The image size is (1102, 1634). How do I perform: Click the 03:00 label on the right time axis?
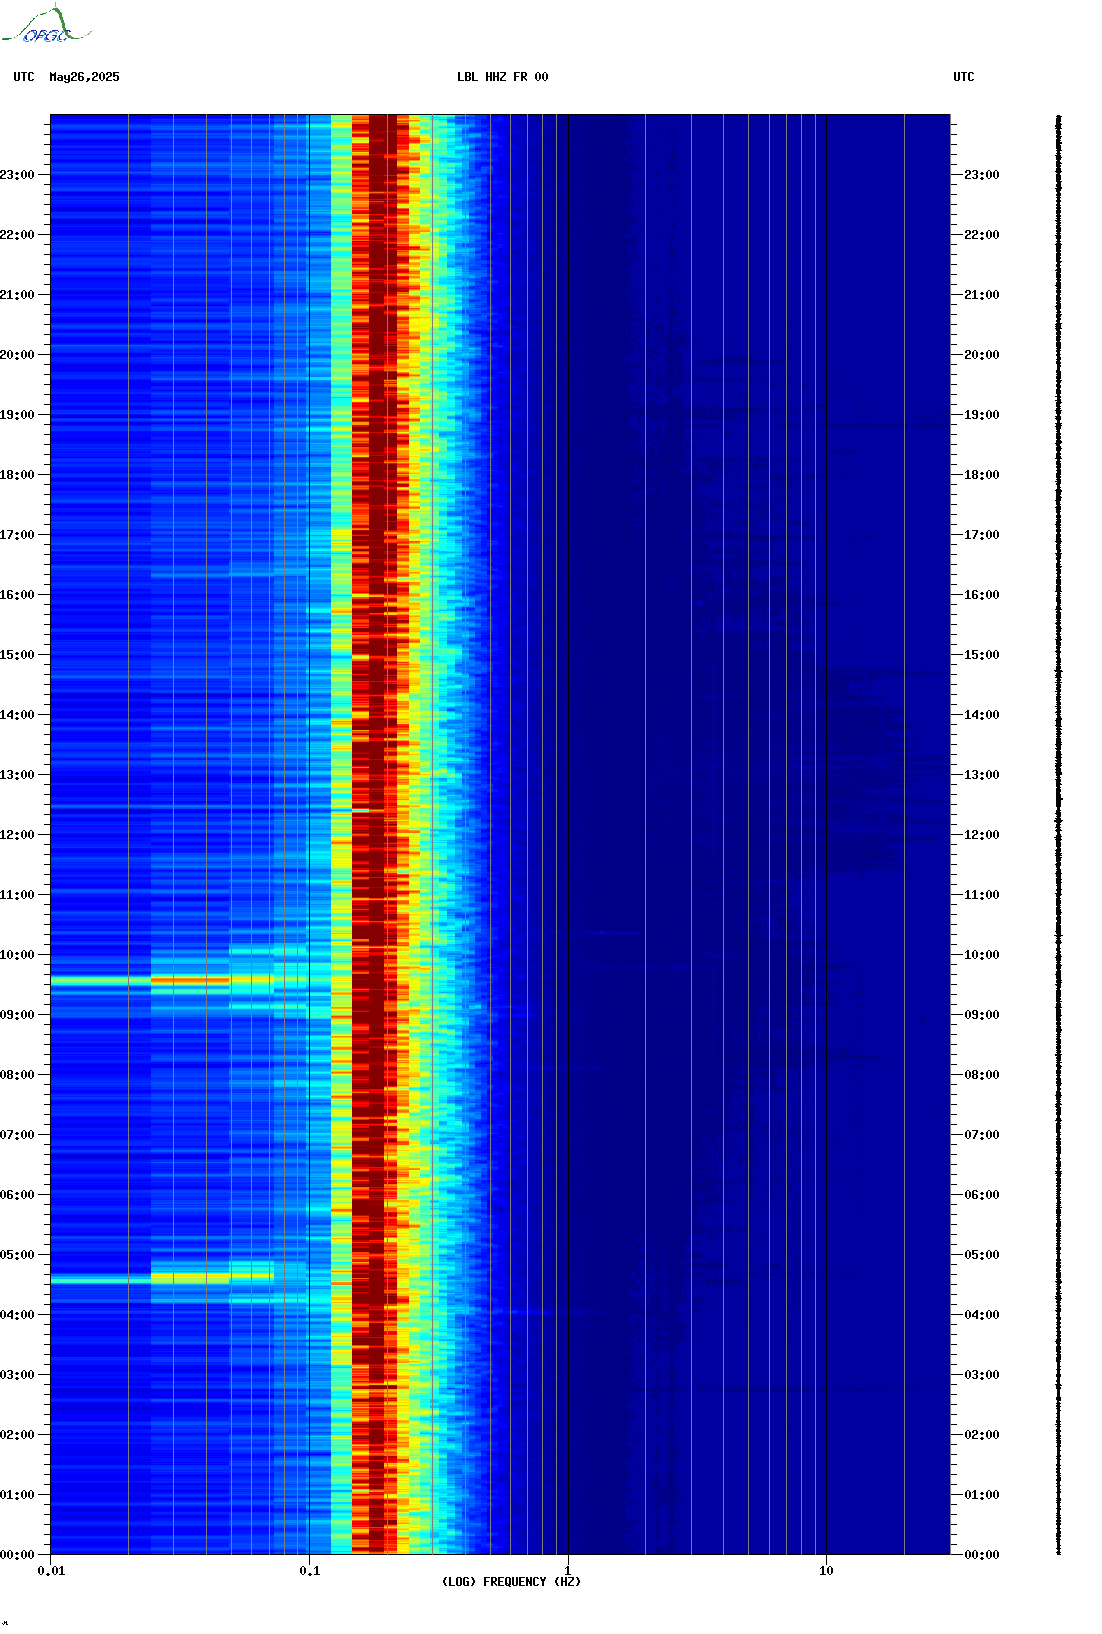982,1375
